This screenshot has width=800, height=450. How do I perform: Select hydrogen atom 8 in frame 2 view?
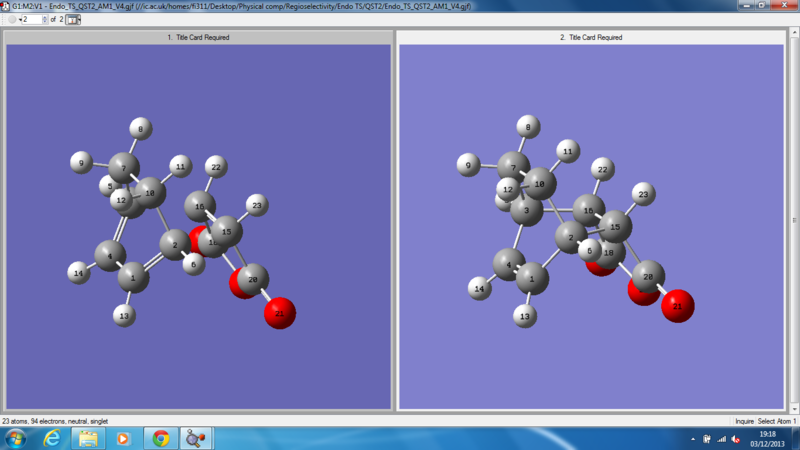tap(529, 127)
